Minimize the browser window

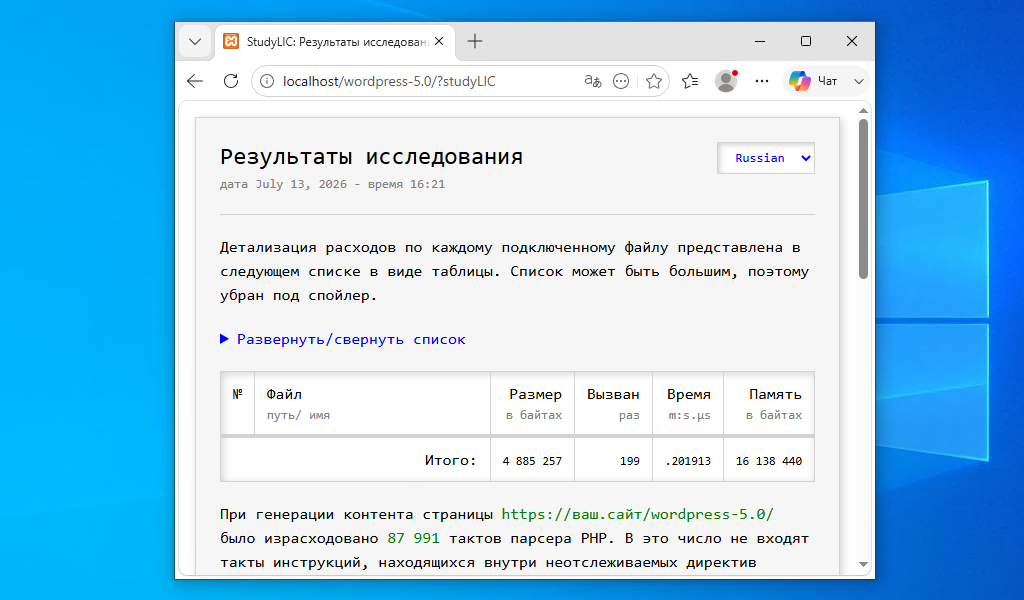point(760,41)
